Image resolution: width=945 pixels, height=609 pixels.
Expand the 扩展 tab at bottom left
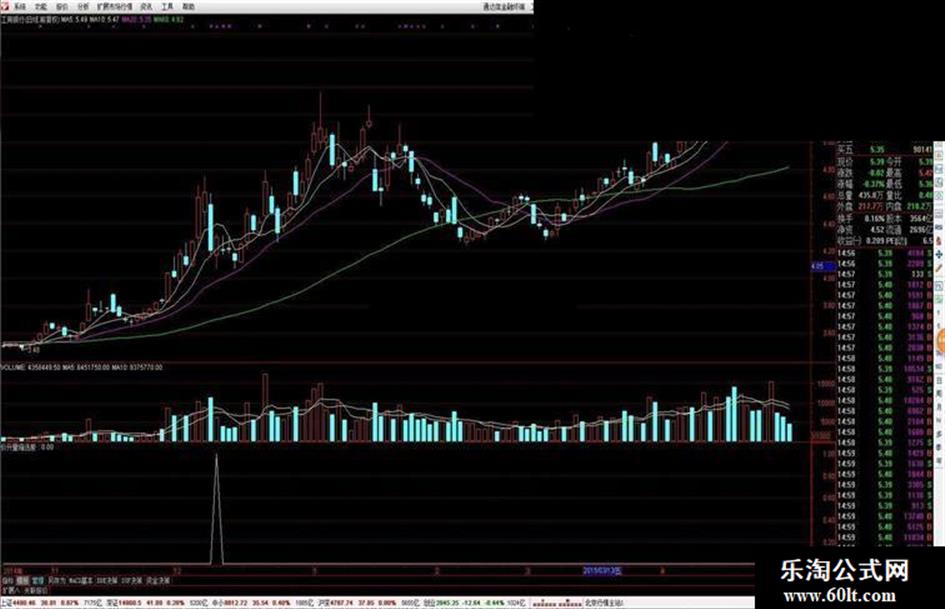click(x=10, y=590)
